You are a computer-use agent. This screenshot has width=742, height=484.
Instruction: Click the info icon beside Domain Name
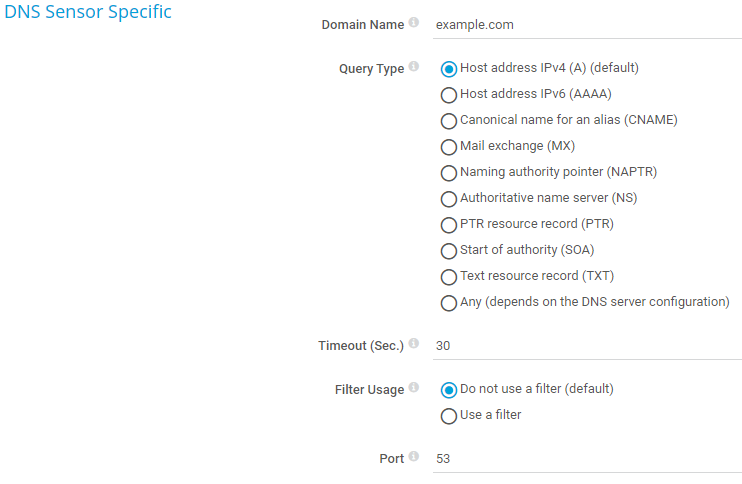coord(414,23)
